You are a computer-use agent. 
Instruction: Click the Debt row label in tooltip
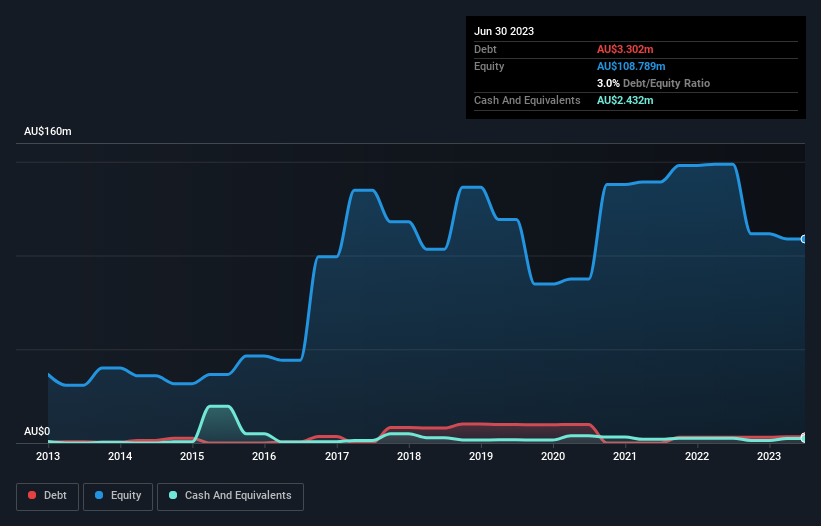coord(485,49)
